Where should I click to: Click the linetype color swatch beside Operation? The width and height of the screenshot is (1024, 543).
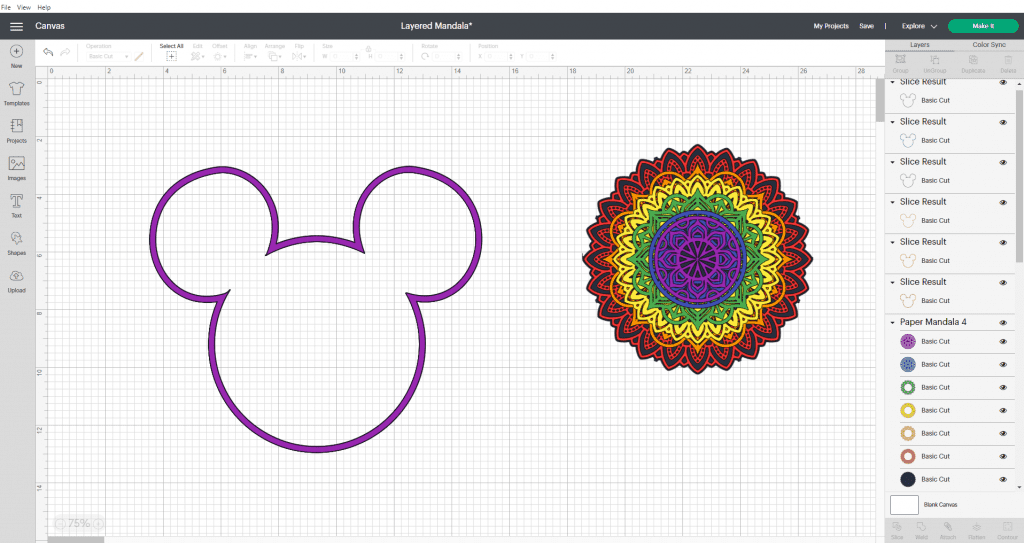pos(138,56)
